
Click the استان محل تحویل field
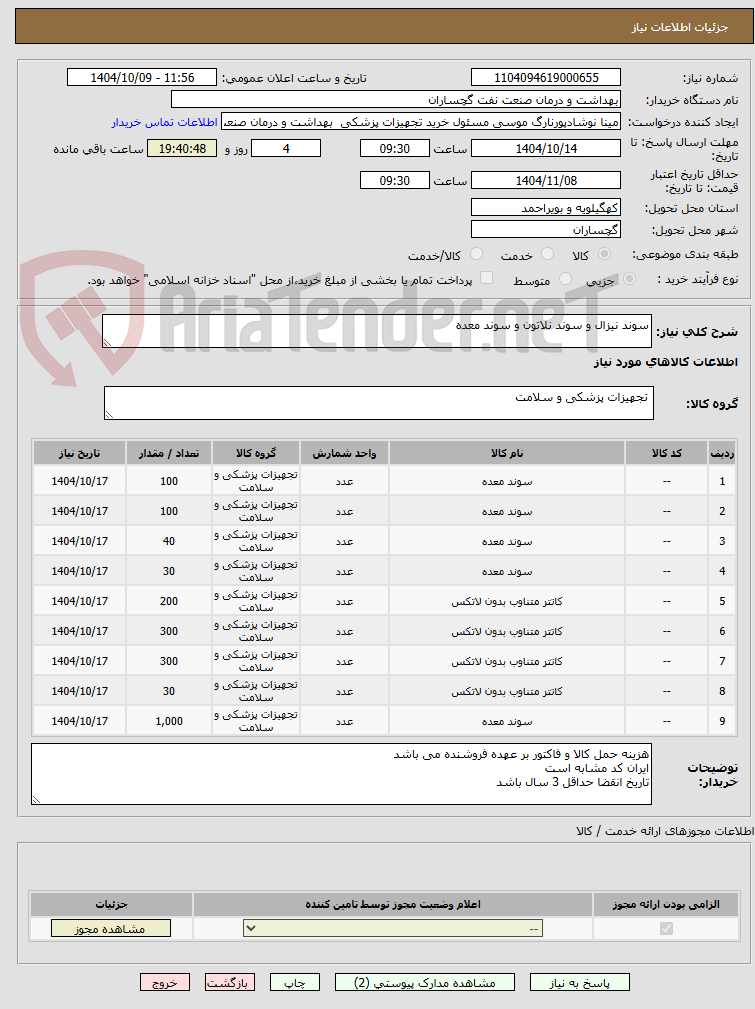546,208
